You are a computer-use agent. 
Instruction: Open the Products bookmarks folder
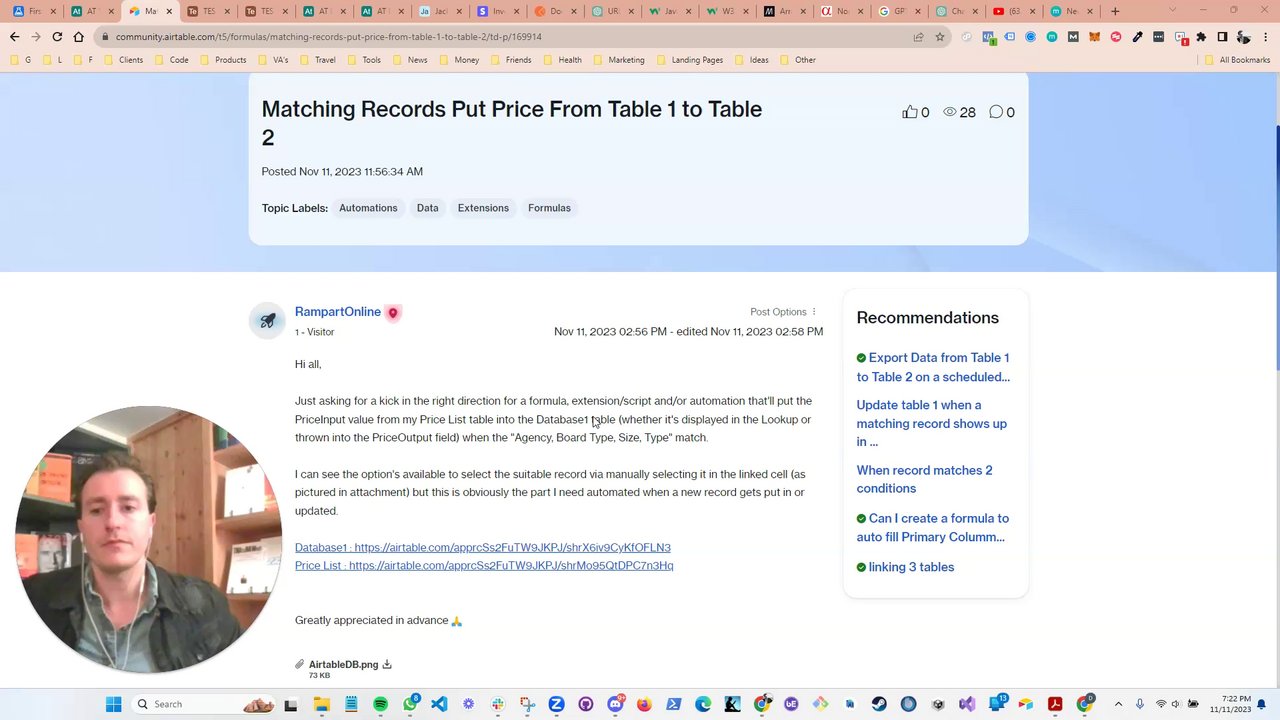coord(223,60)
